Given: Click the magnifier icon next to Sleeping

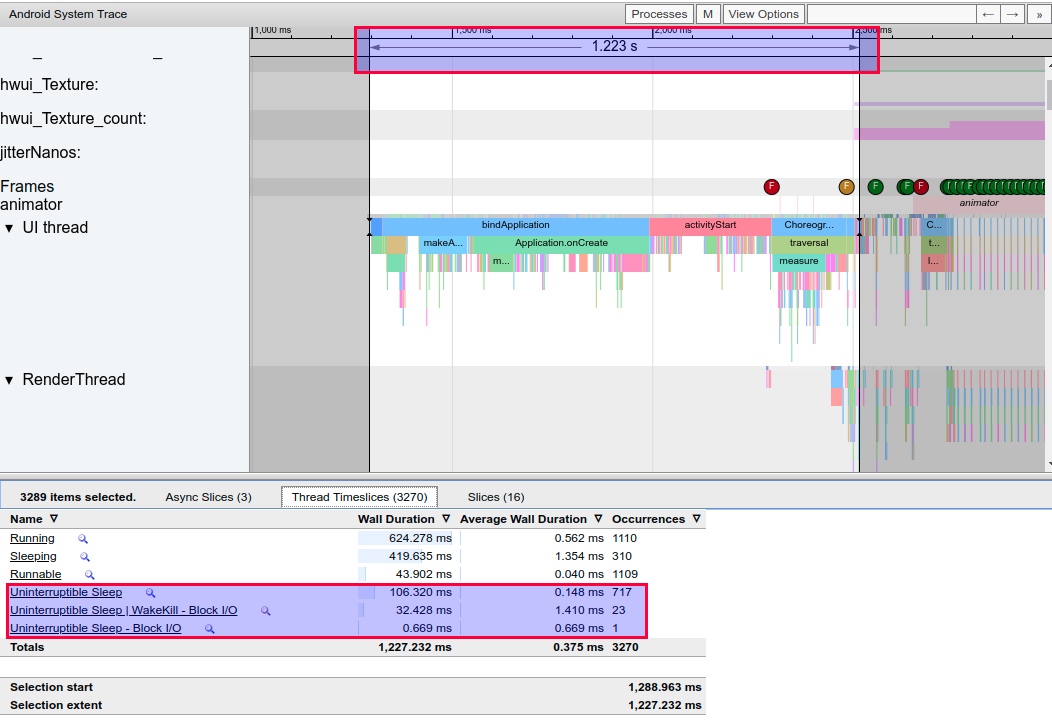Looking at the screenshot, I should [85, 557].
